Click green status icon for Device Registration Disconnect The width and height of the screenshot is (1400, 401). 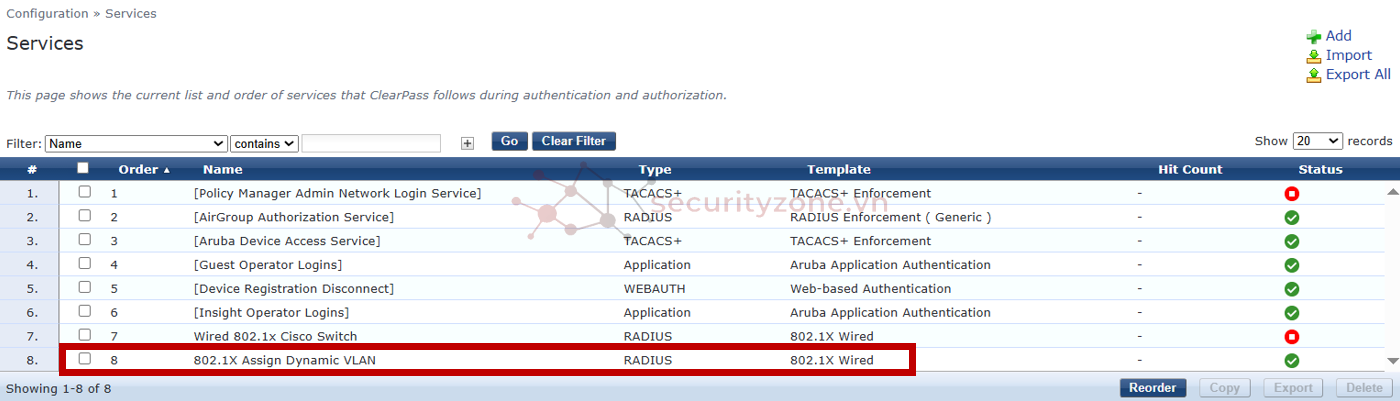(x=1292, y=289)
